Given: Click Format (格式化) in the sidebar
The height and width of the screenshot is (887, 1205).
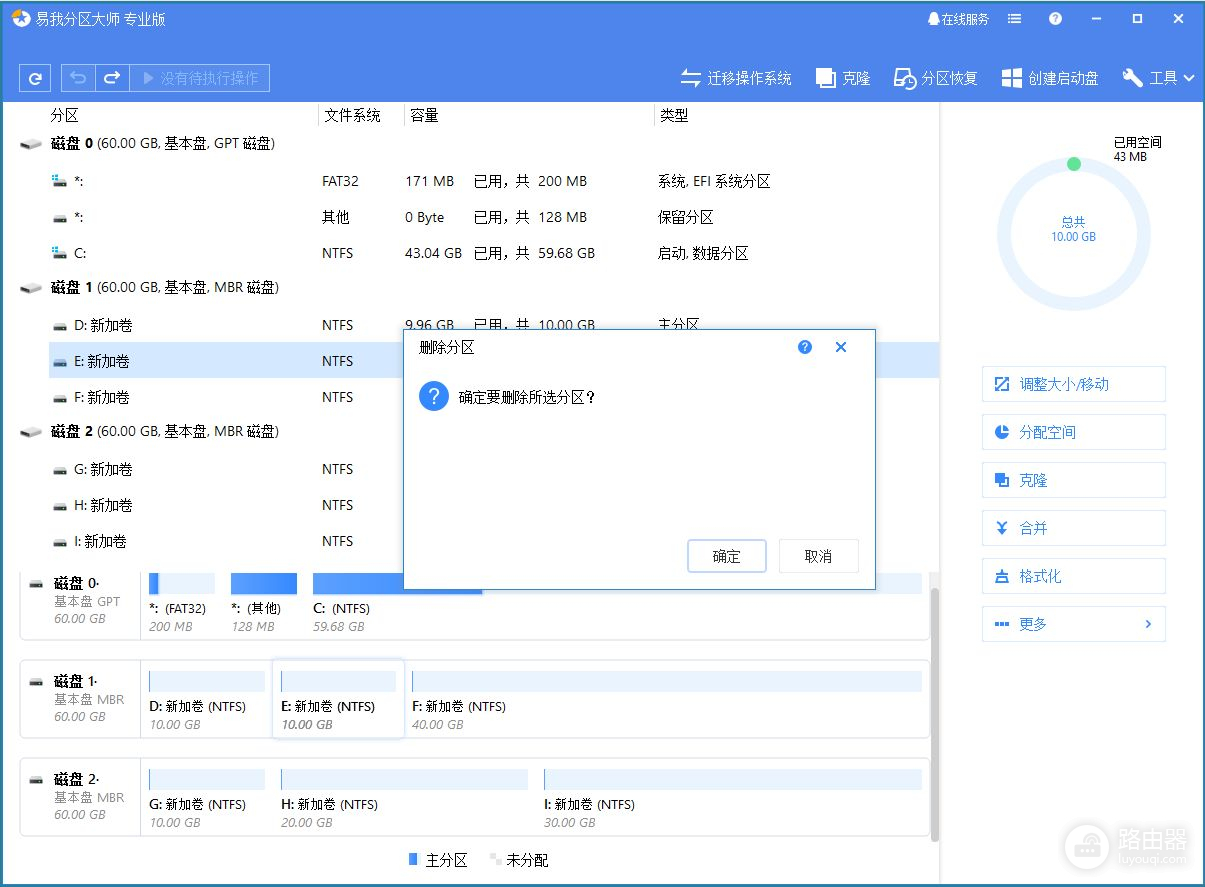Looking at the screenshot, I should tap(1073, 576).
